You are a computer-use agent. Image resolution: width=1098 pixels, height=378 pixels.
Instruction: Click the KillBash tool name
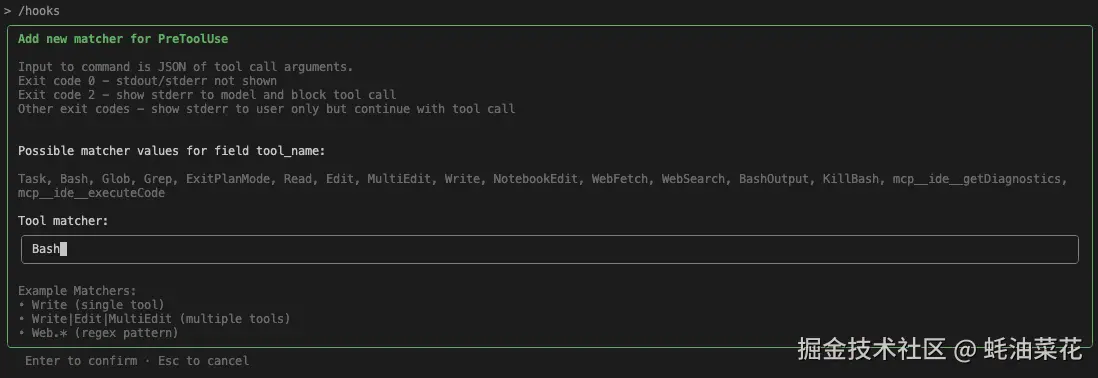850,178
